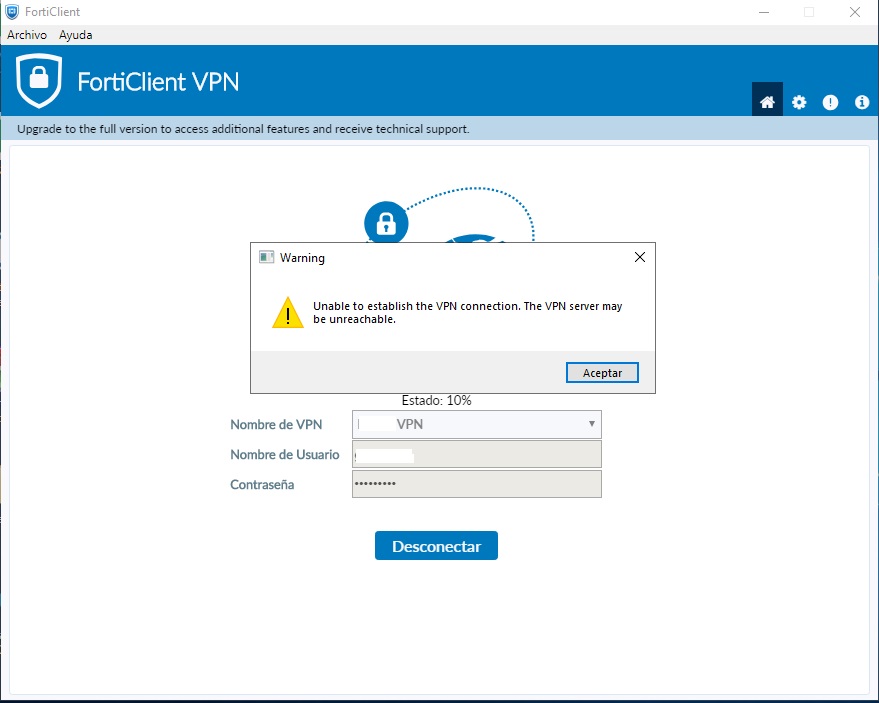Click the VPN dropdown arrow
Image resolution: width=879 pixels, height=703 pixels.
[x=591, y=424]
